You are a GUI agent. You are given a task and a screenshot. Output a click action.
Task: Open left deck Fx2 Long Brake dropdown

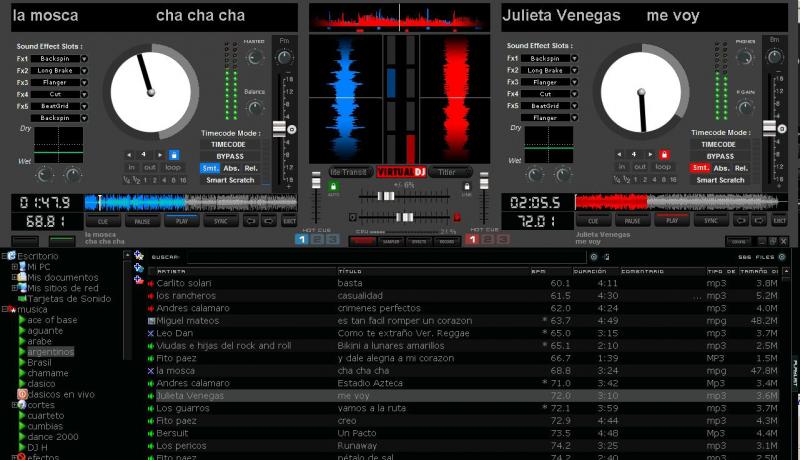84,70
